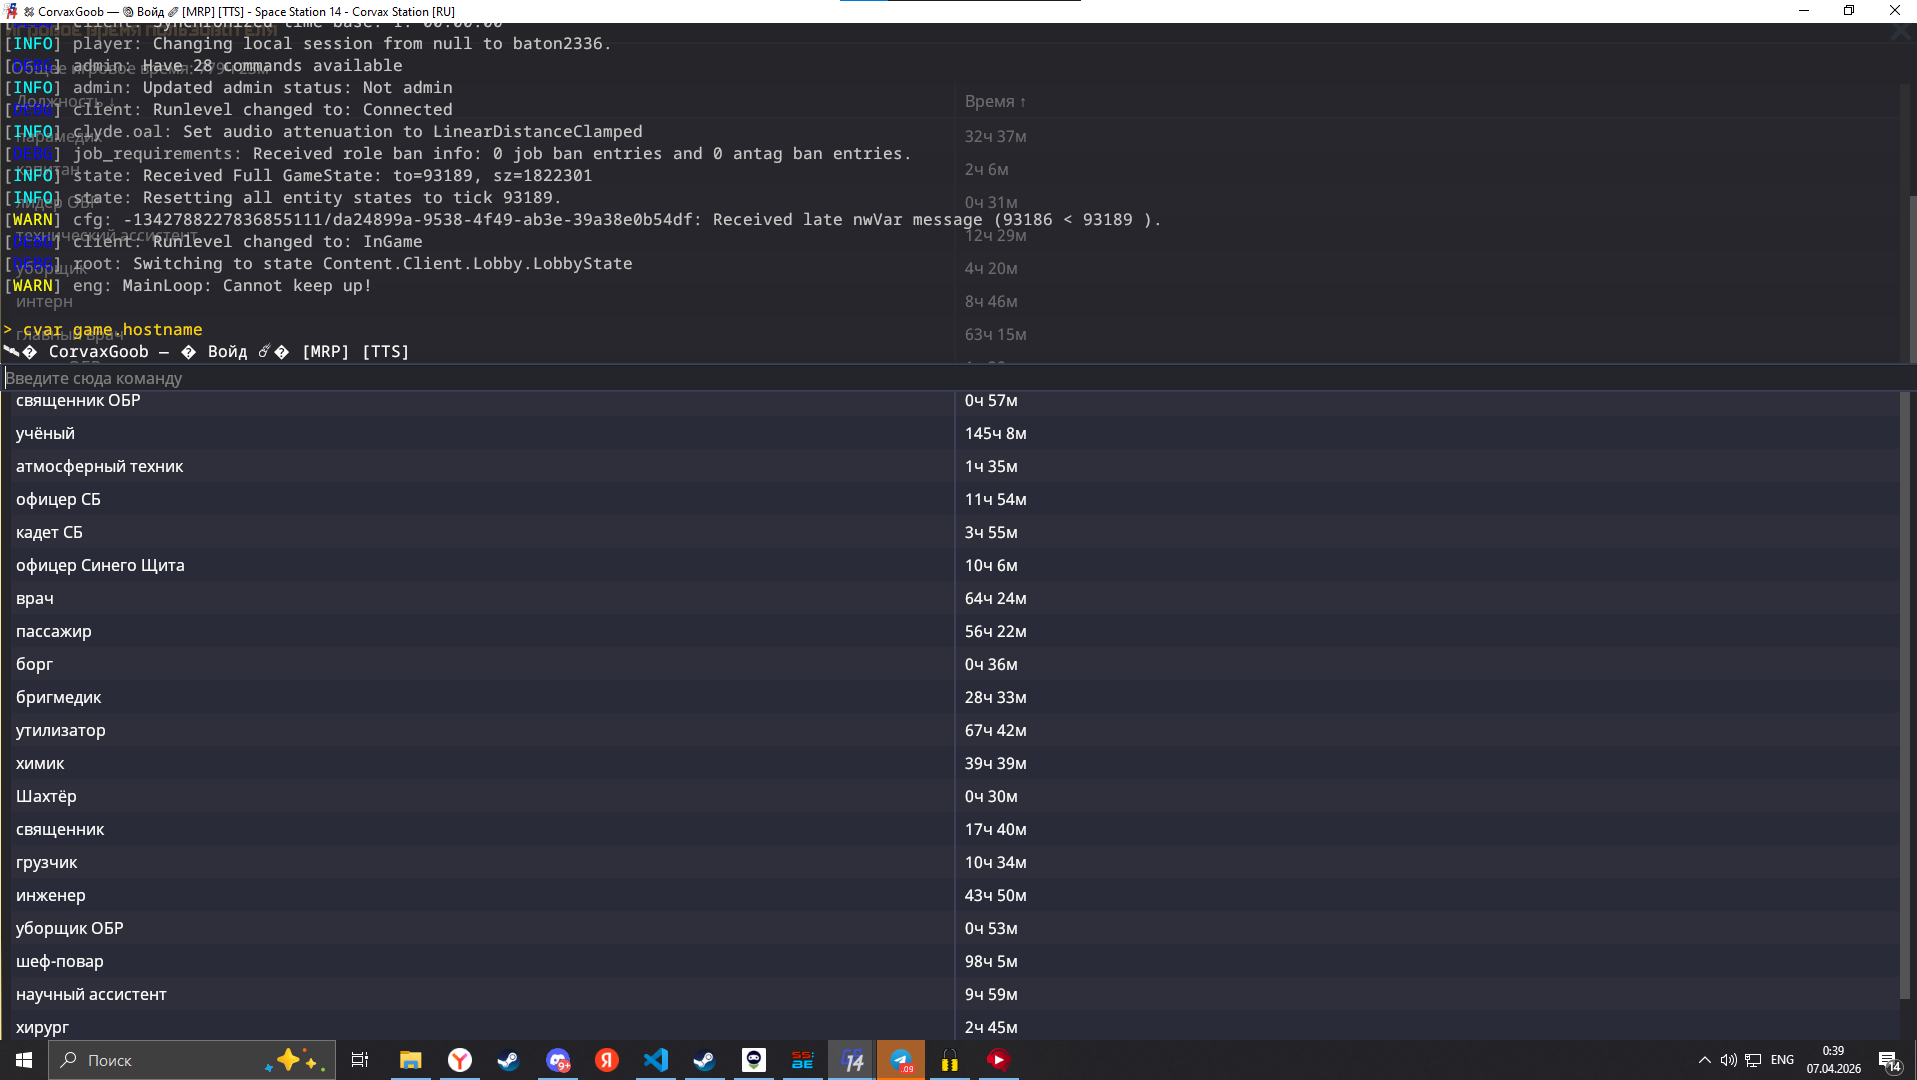Open the Windows Start menu
1917x1080 pixels.
(x=24, y=1060)
